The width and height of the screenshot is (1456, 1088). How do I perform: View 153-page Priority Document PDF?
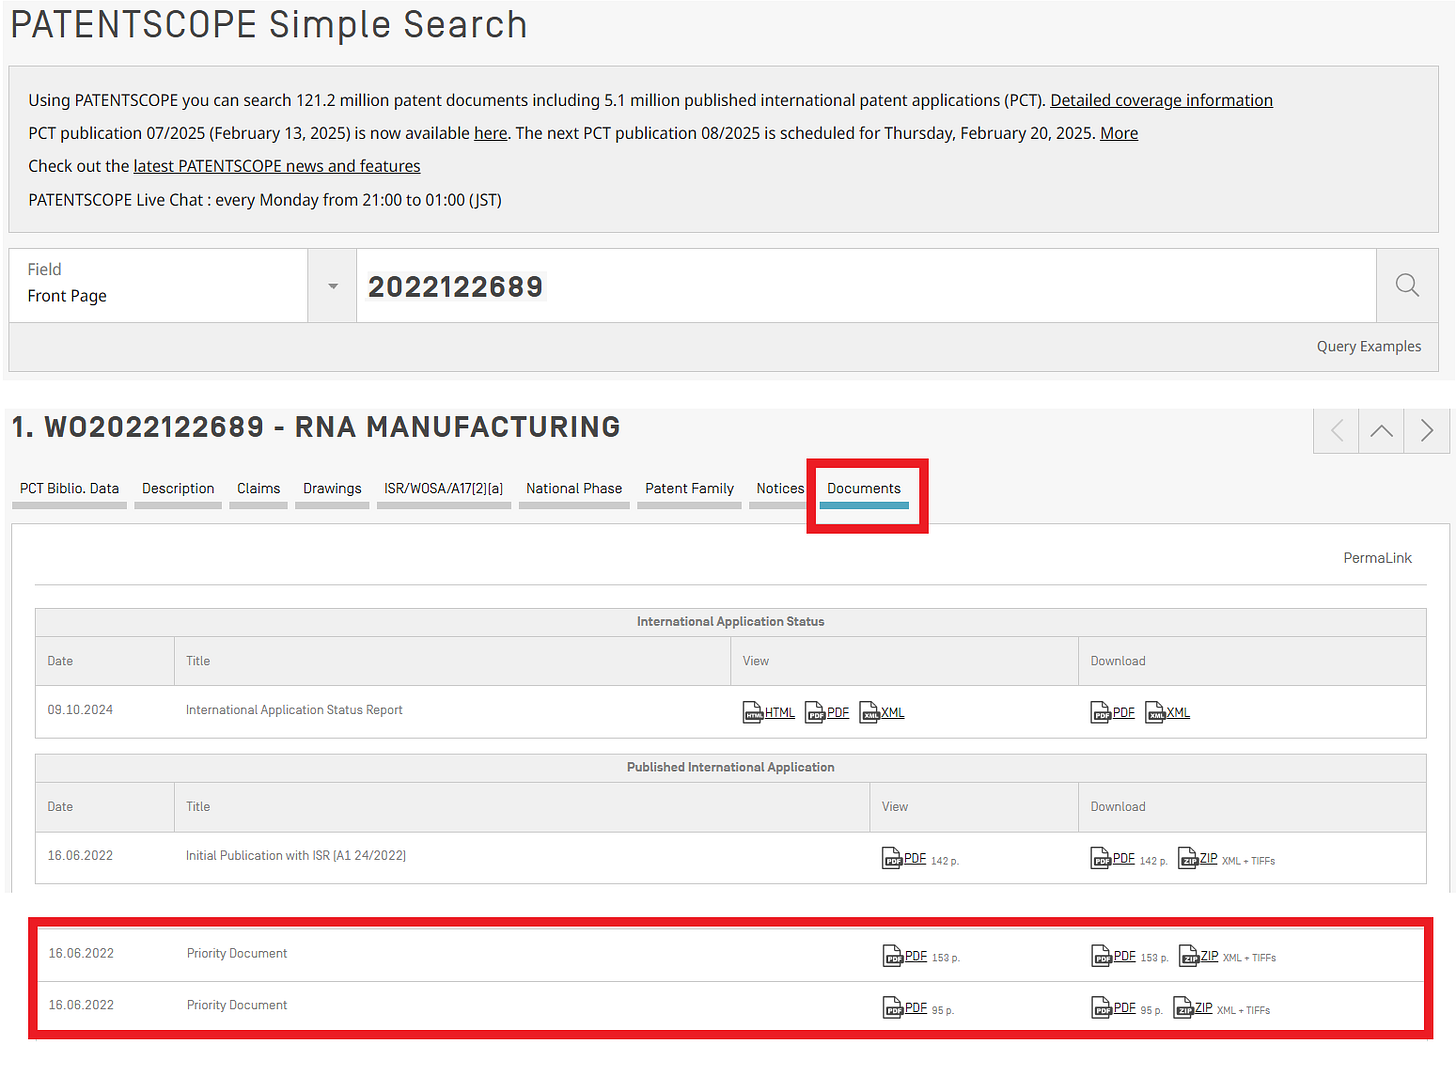(905, 956)
